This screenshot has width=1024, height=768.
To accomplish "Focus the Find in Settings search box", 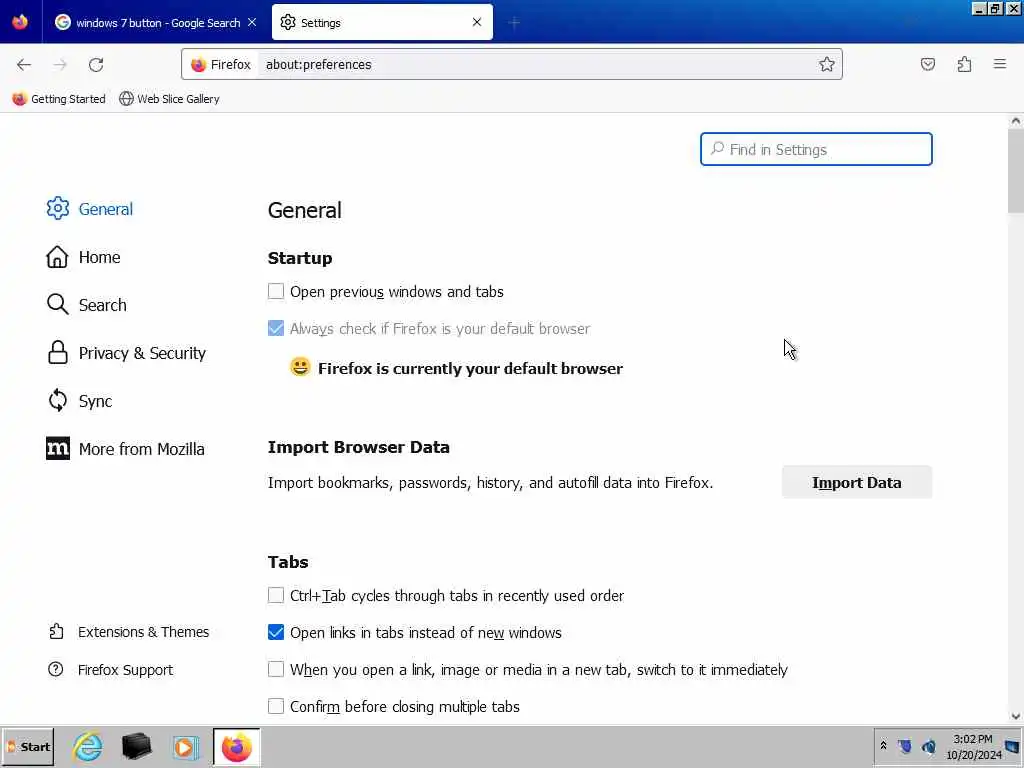I will click(816, 149).
